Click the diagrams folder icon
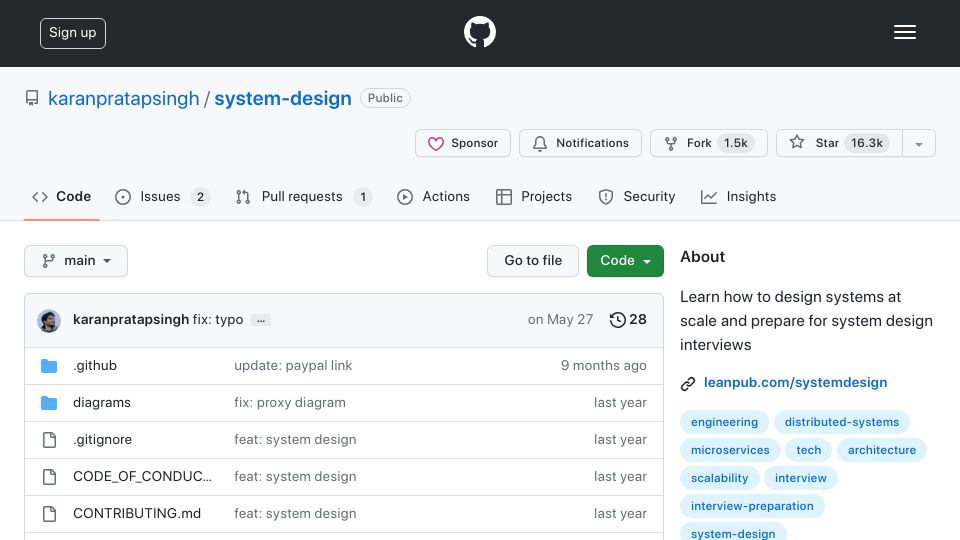The image size is (960, 540). [x=49, y=403]
